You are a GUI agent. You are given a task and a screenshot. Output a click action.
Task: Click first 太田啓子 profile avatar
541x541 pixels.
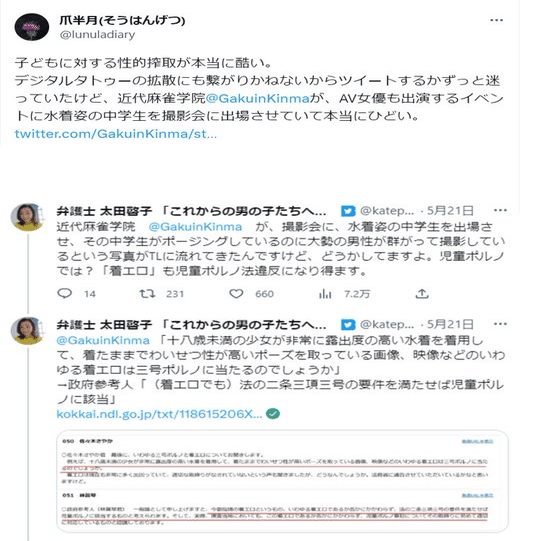(x=27, y=217)
